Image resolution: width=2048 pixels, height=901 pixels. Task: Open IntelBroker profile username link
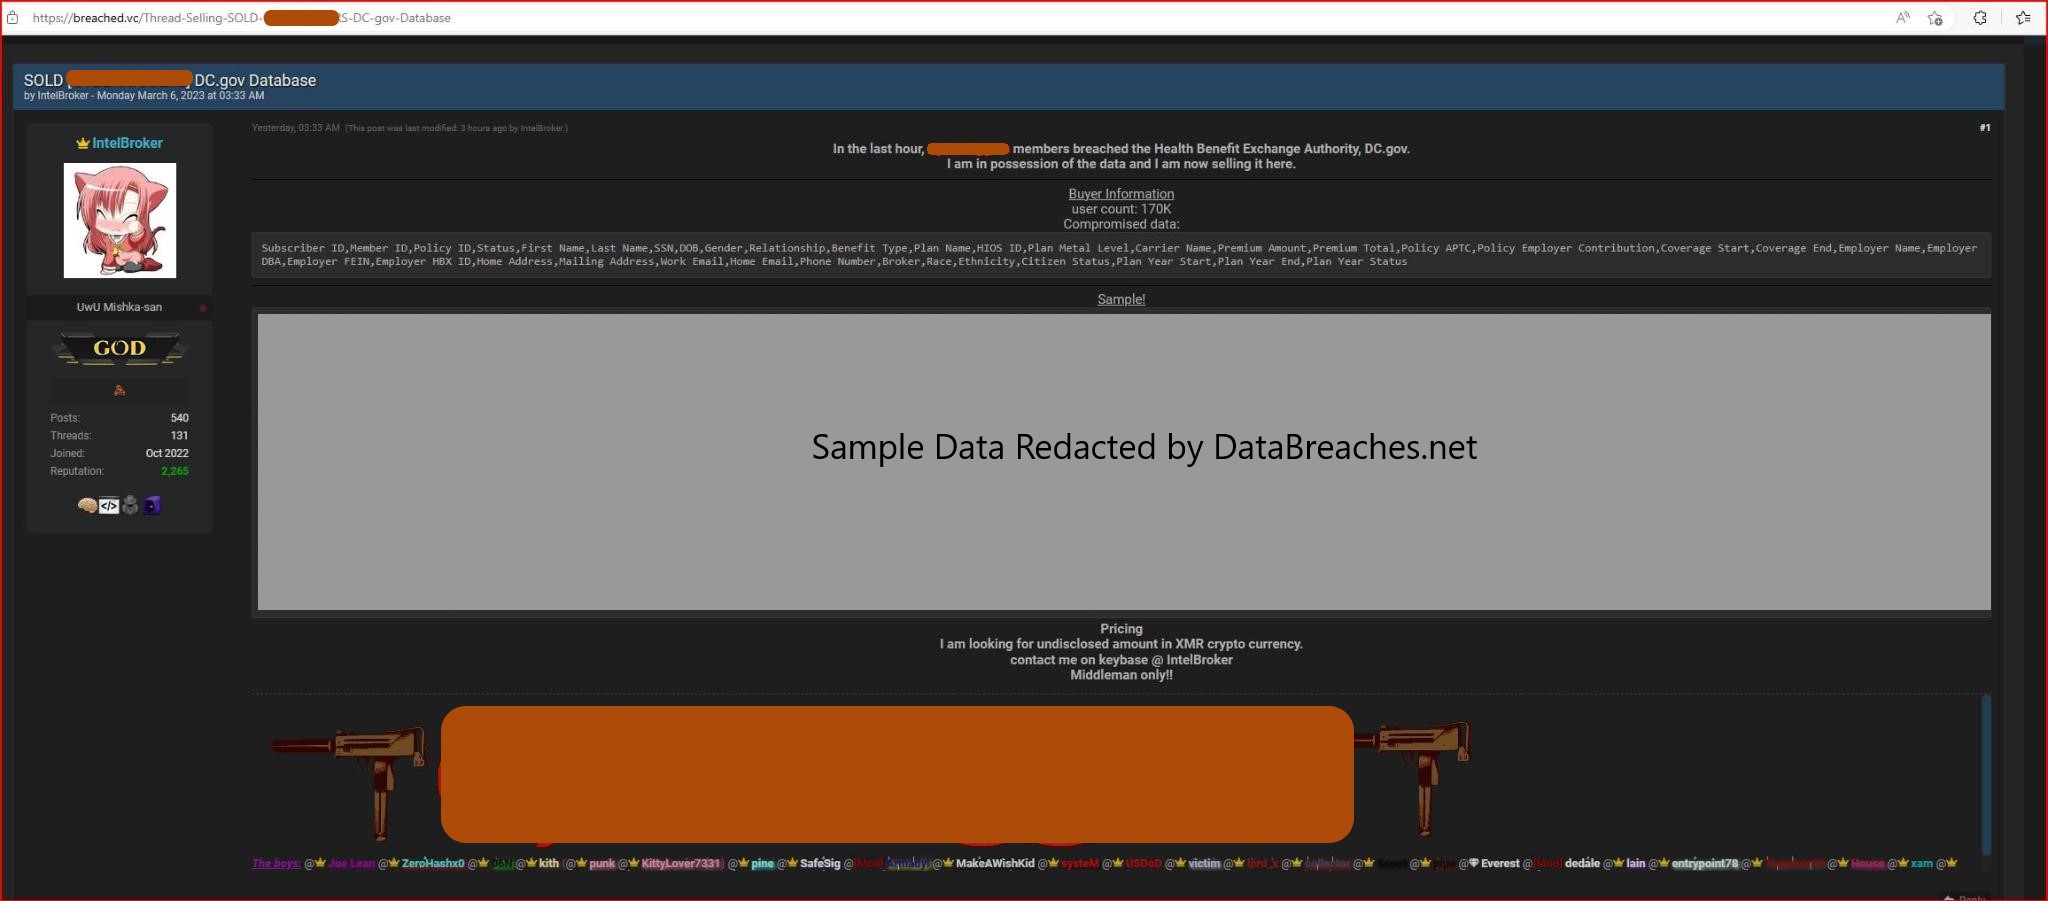click(127, 143)
